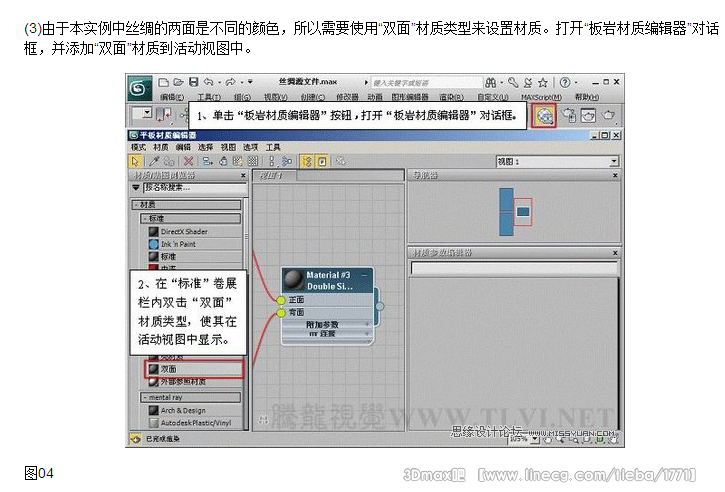725x492 pixels.
Task: Click the star favorites icon in title bar
Action: [x=543, y=83]
